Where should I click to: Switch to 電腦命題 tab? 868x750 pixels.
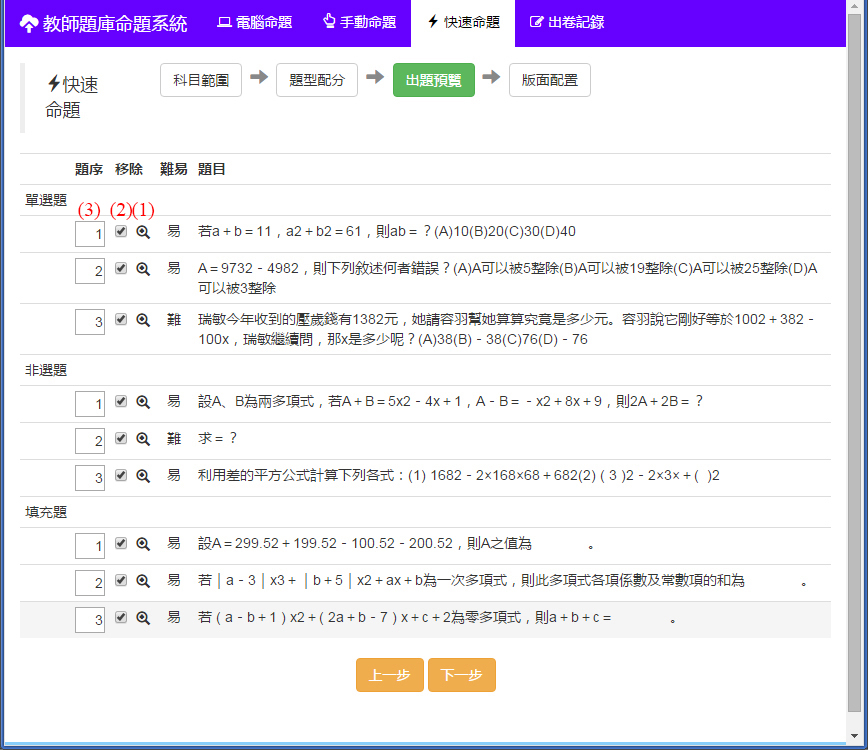tap(255, 23)
